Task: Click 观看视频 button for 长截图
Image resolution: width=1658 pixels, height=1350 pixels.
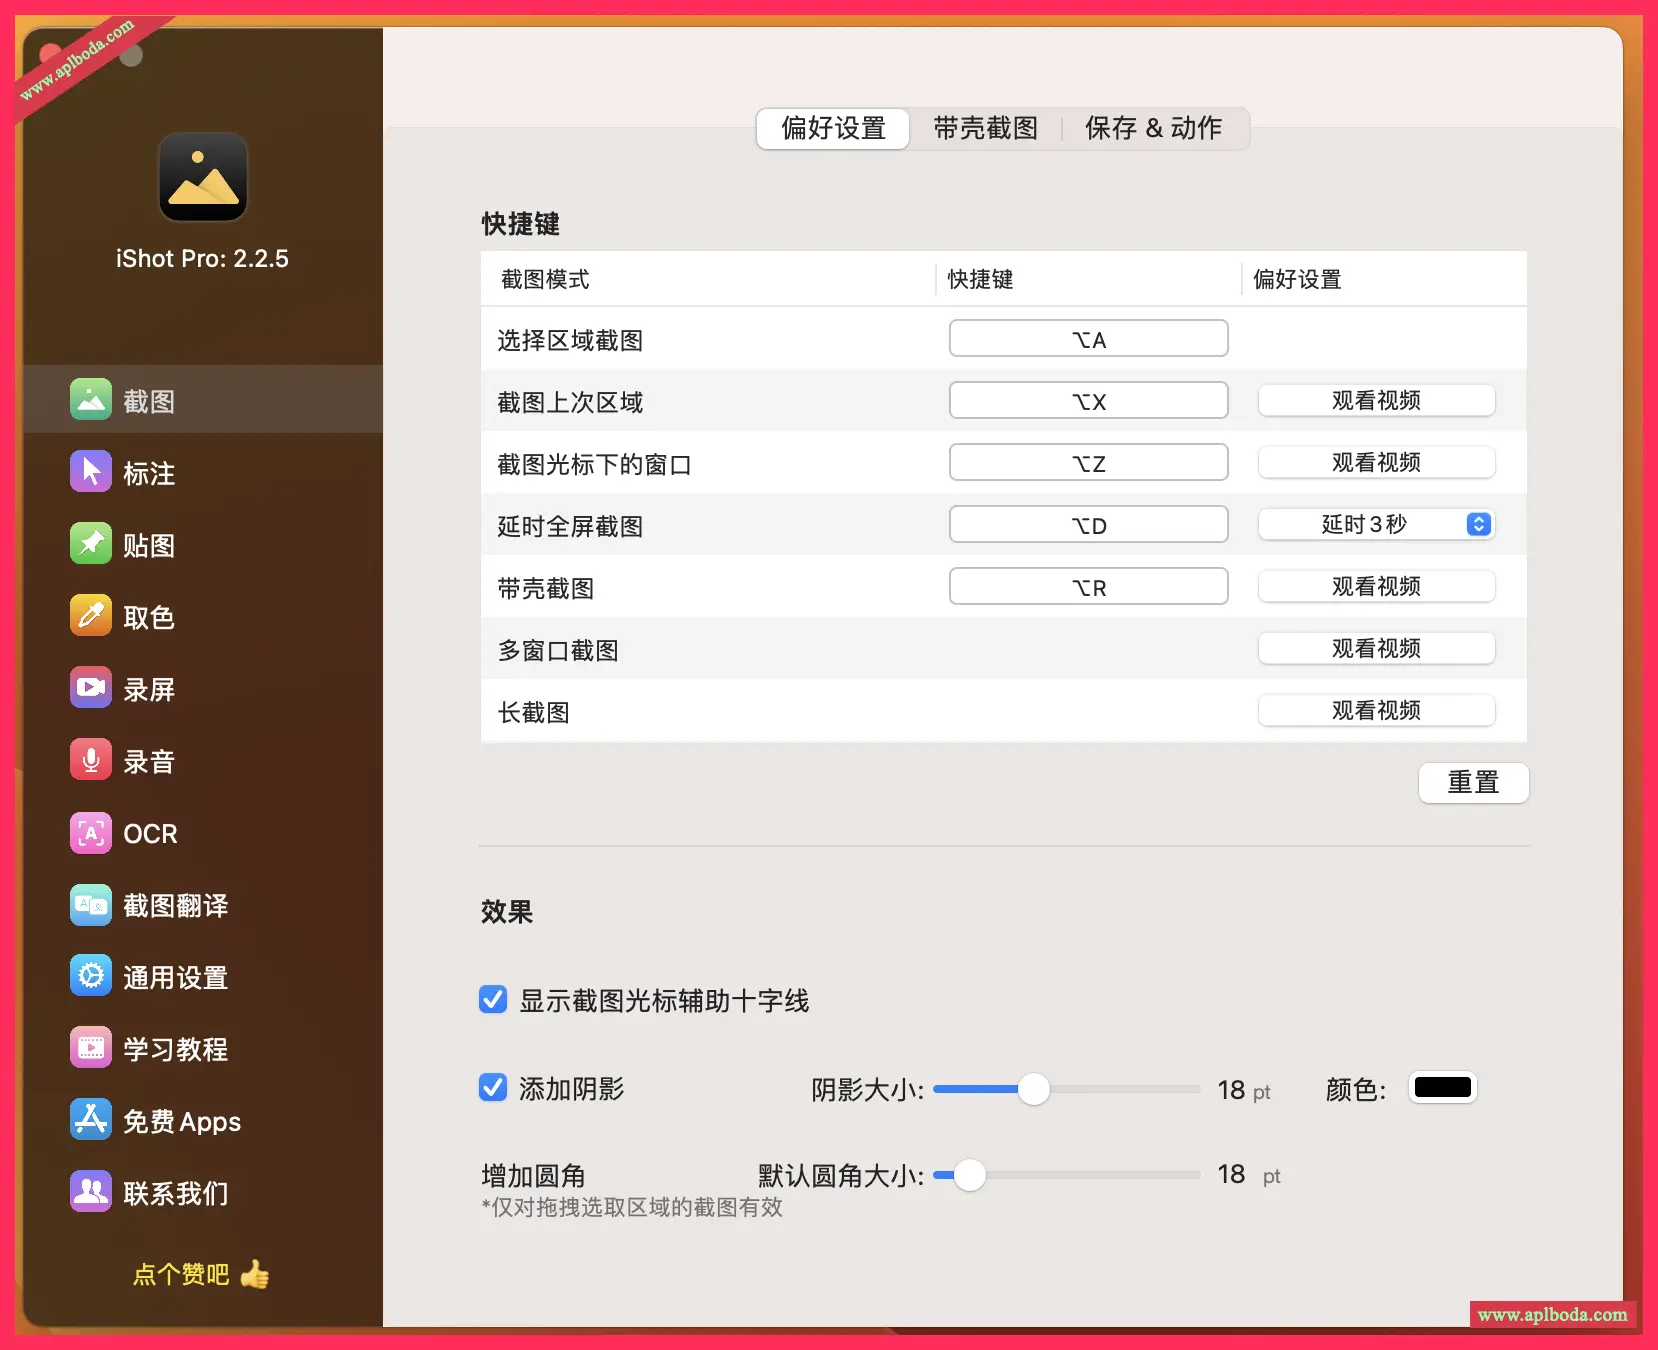Action: (x=1376, y=711)
